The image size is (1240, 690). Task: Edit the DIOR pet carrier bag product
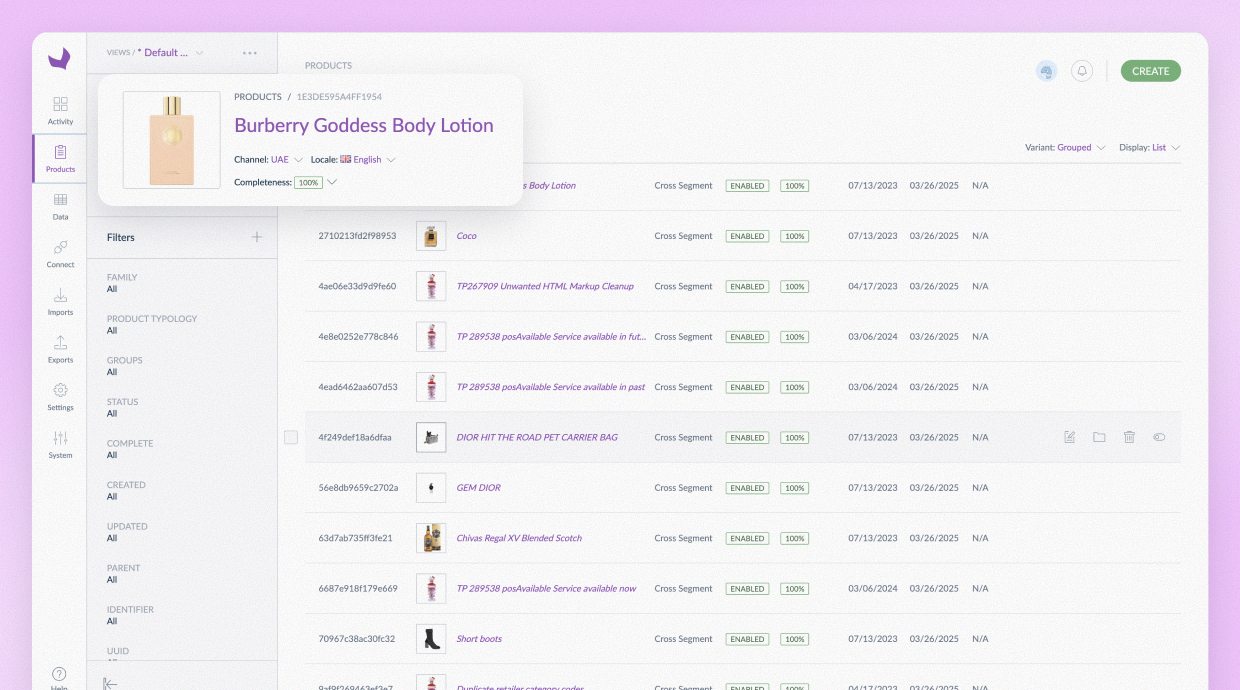pos(1070,437)
